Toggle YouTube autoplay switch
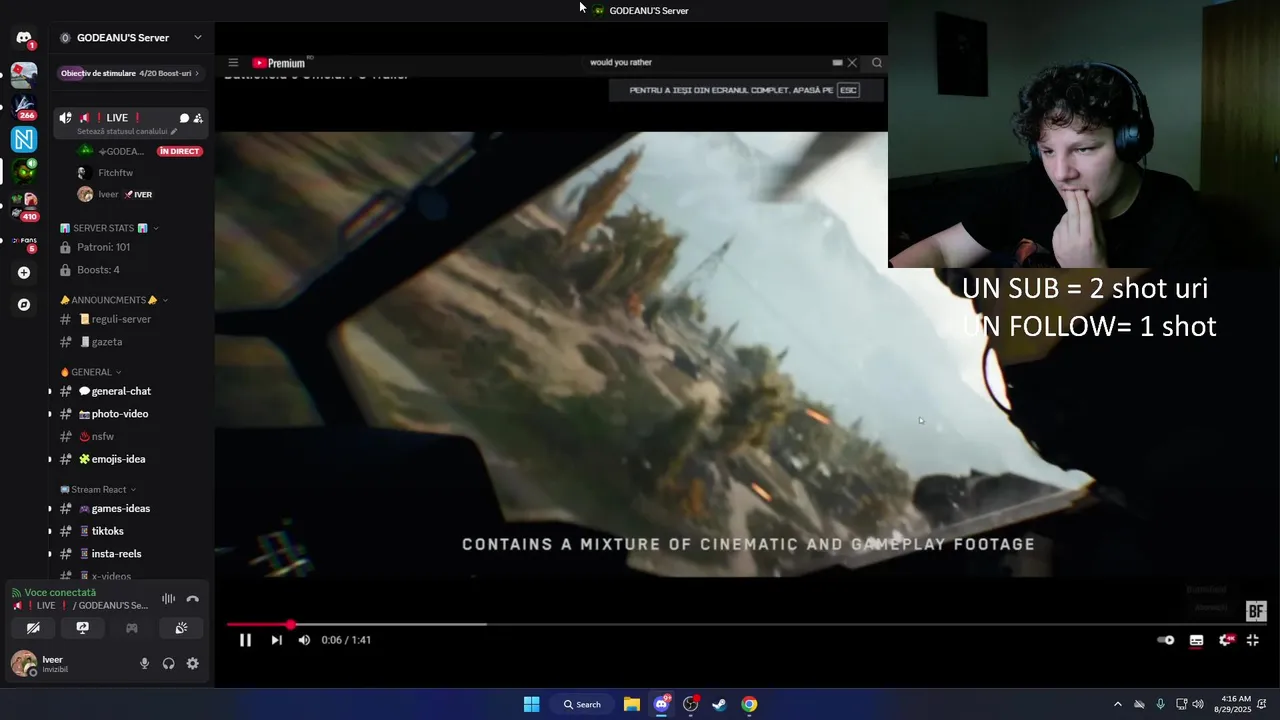 click(x=1166, y=640)
